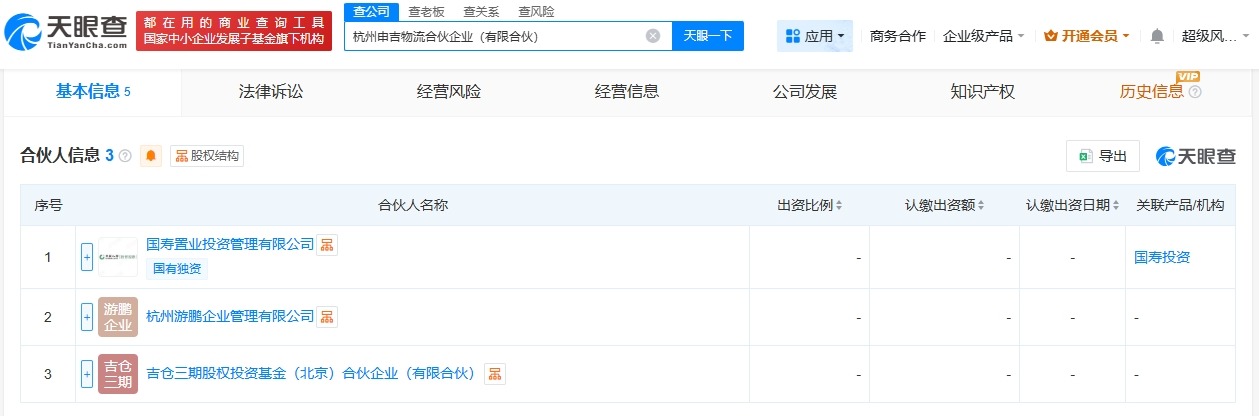The image size is (1259, 416).
Task: Click the 序号 column header
Action: coord(48,205)
